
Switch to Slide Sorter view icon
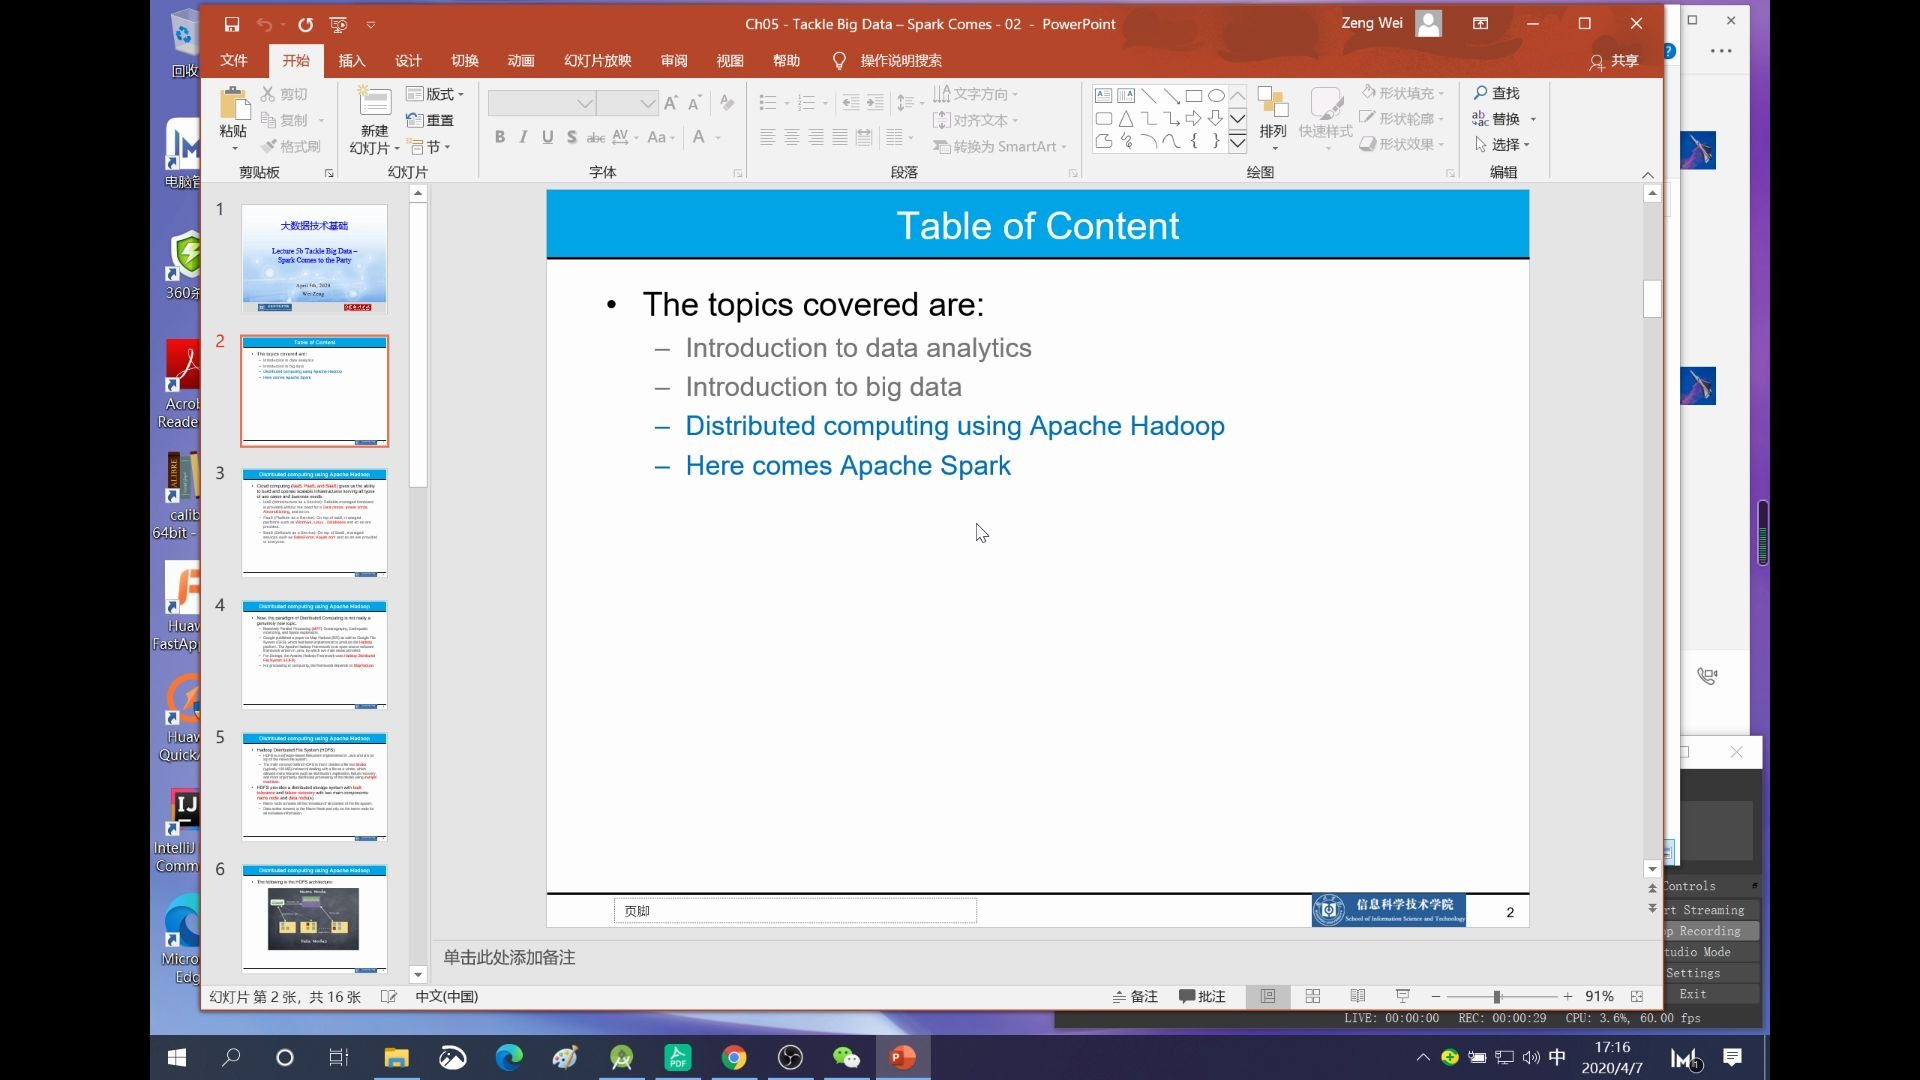point(1313,996)
